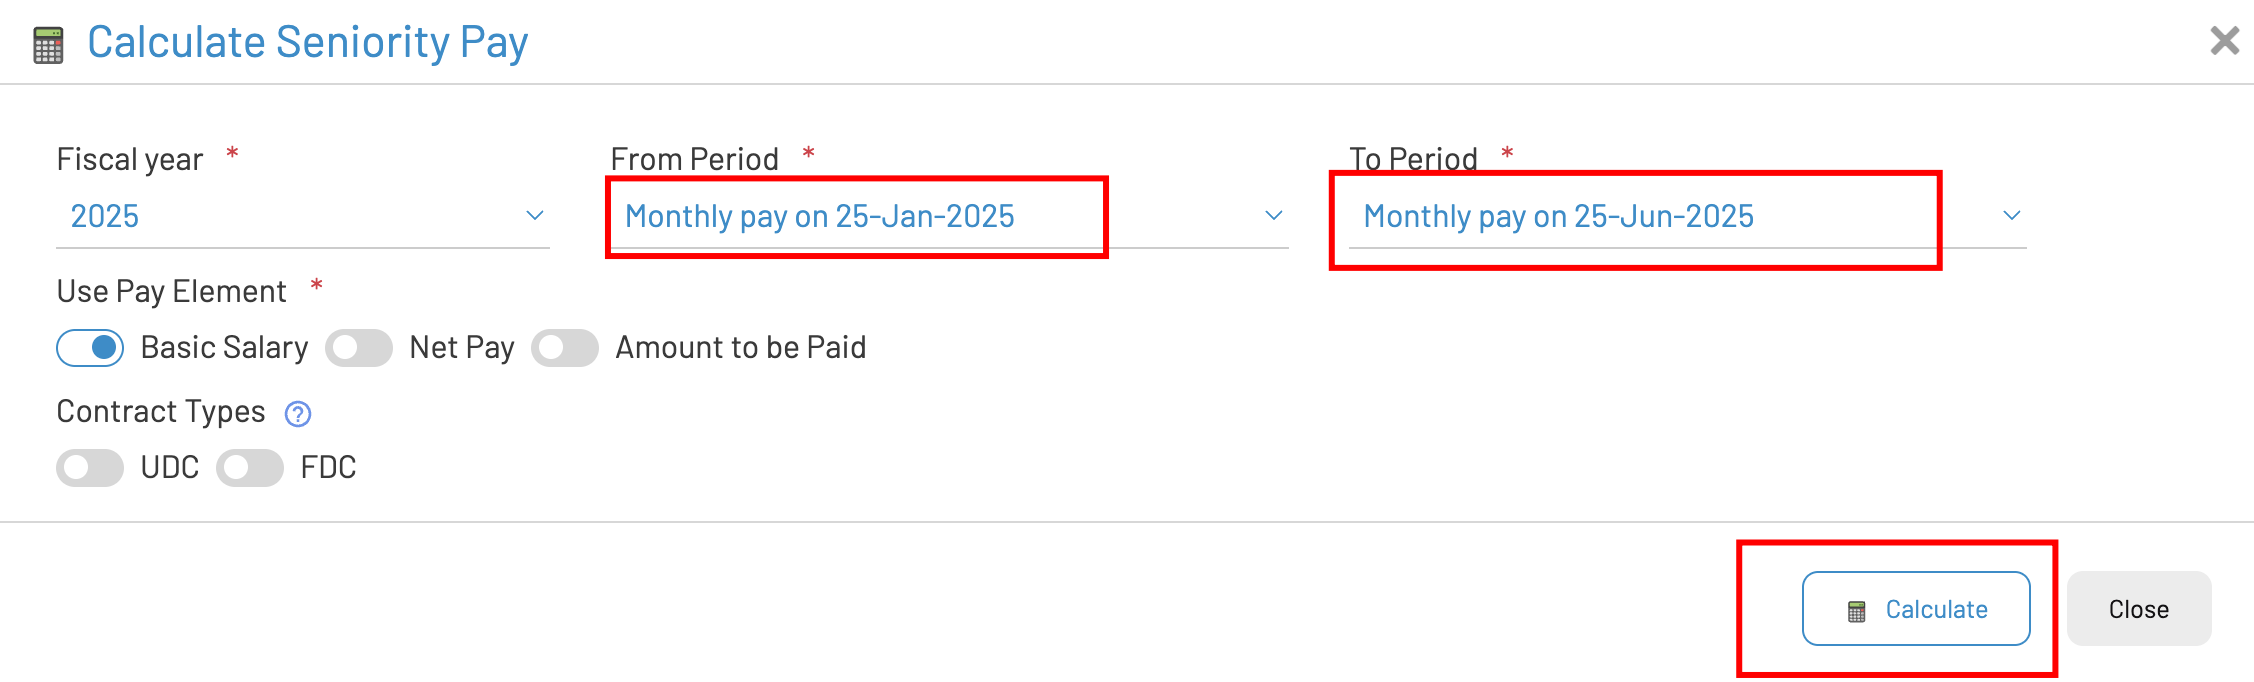Open the To Period dropdown chevron
This screenshot has width=2254, height=682.
tap(2011, 216)
